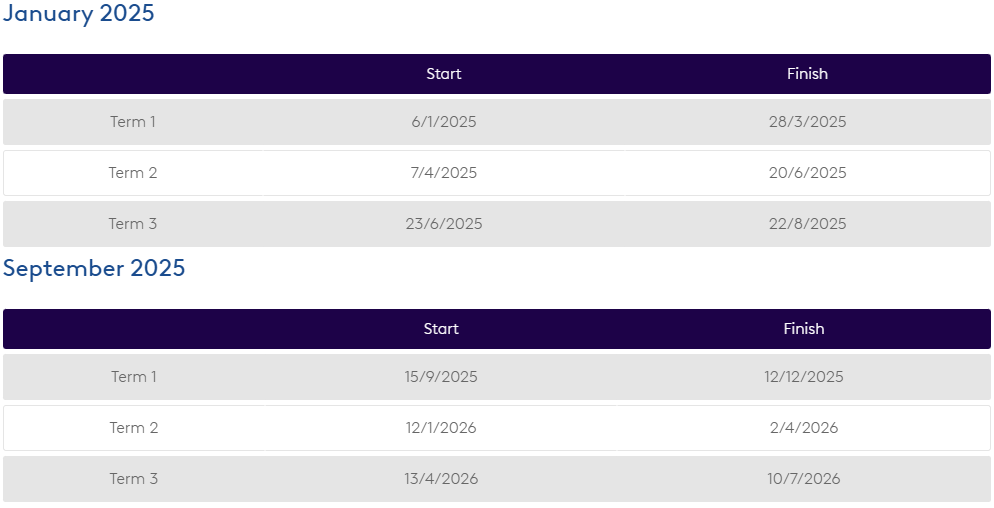Click the January 2025 heading
Viewport: 994px width, 508px height.
pos(79,14)
